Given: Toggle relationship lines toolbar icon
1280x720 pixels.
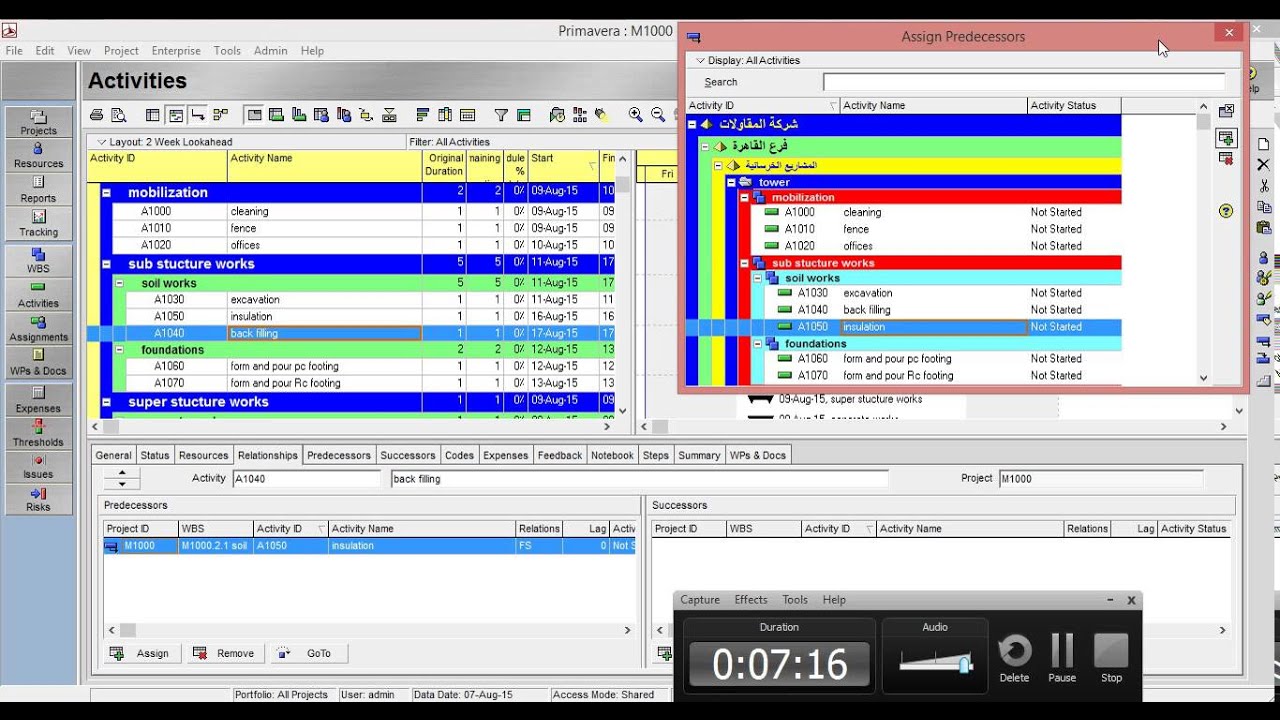Looking at the screenshot, I should point(198,115).
